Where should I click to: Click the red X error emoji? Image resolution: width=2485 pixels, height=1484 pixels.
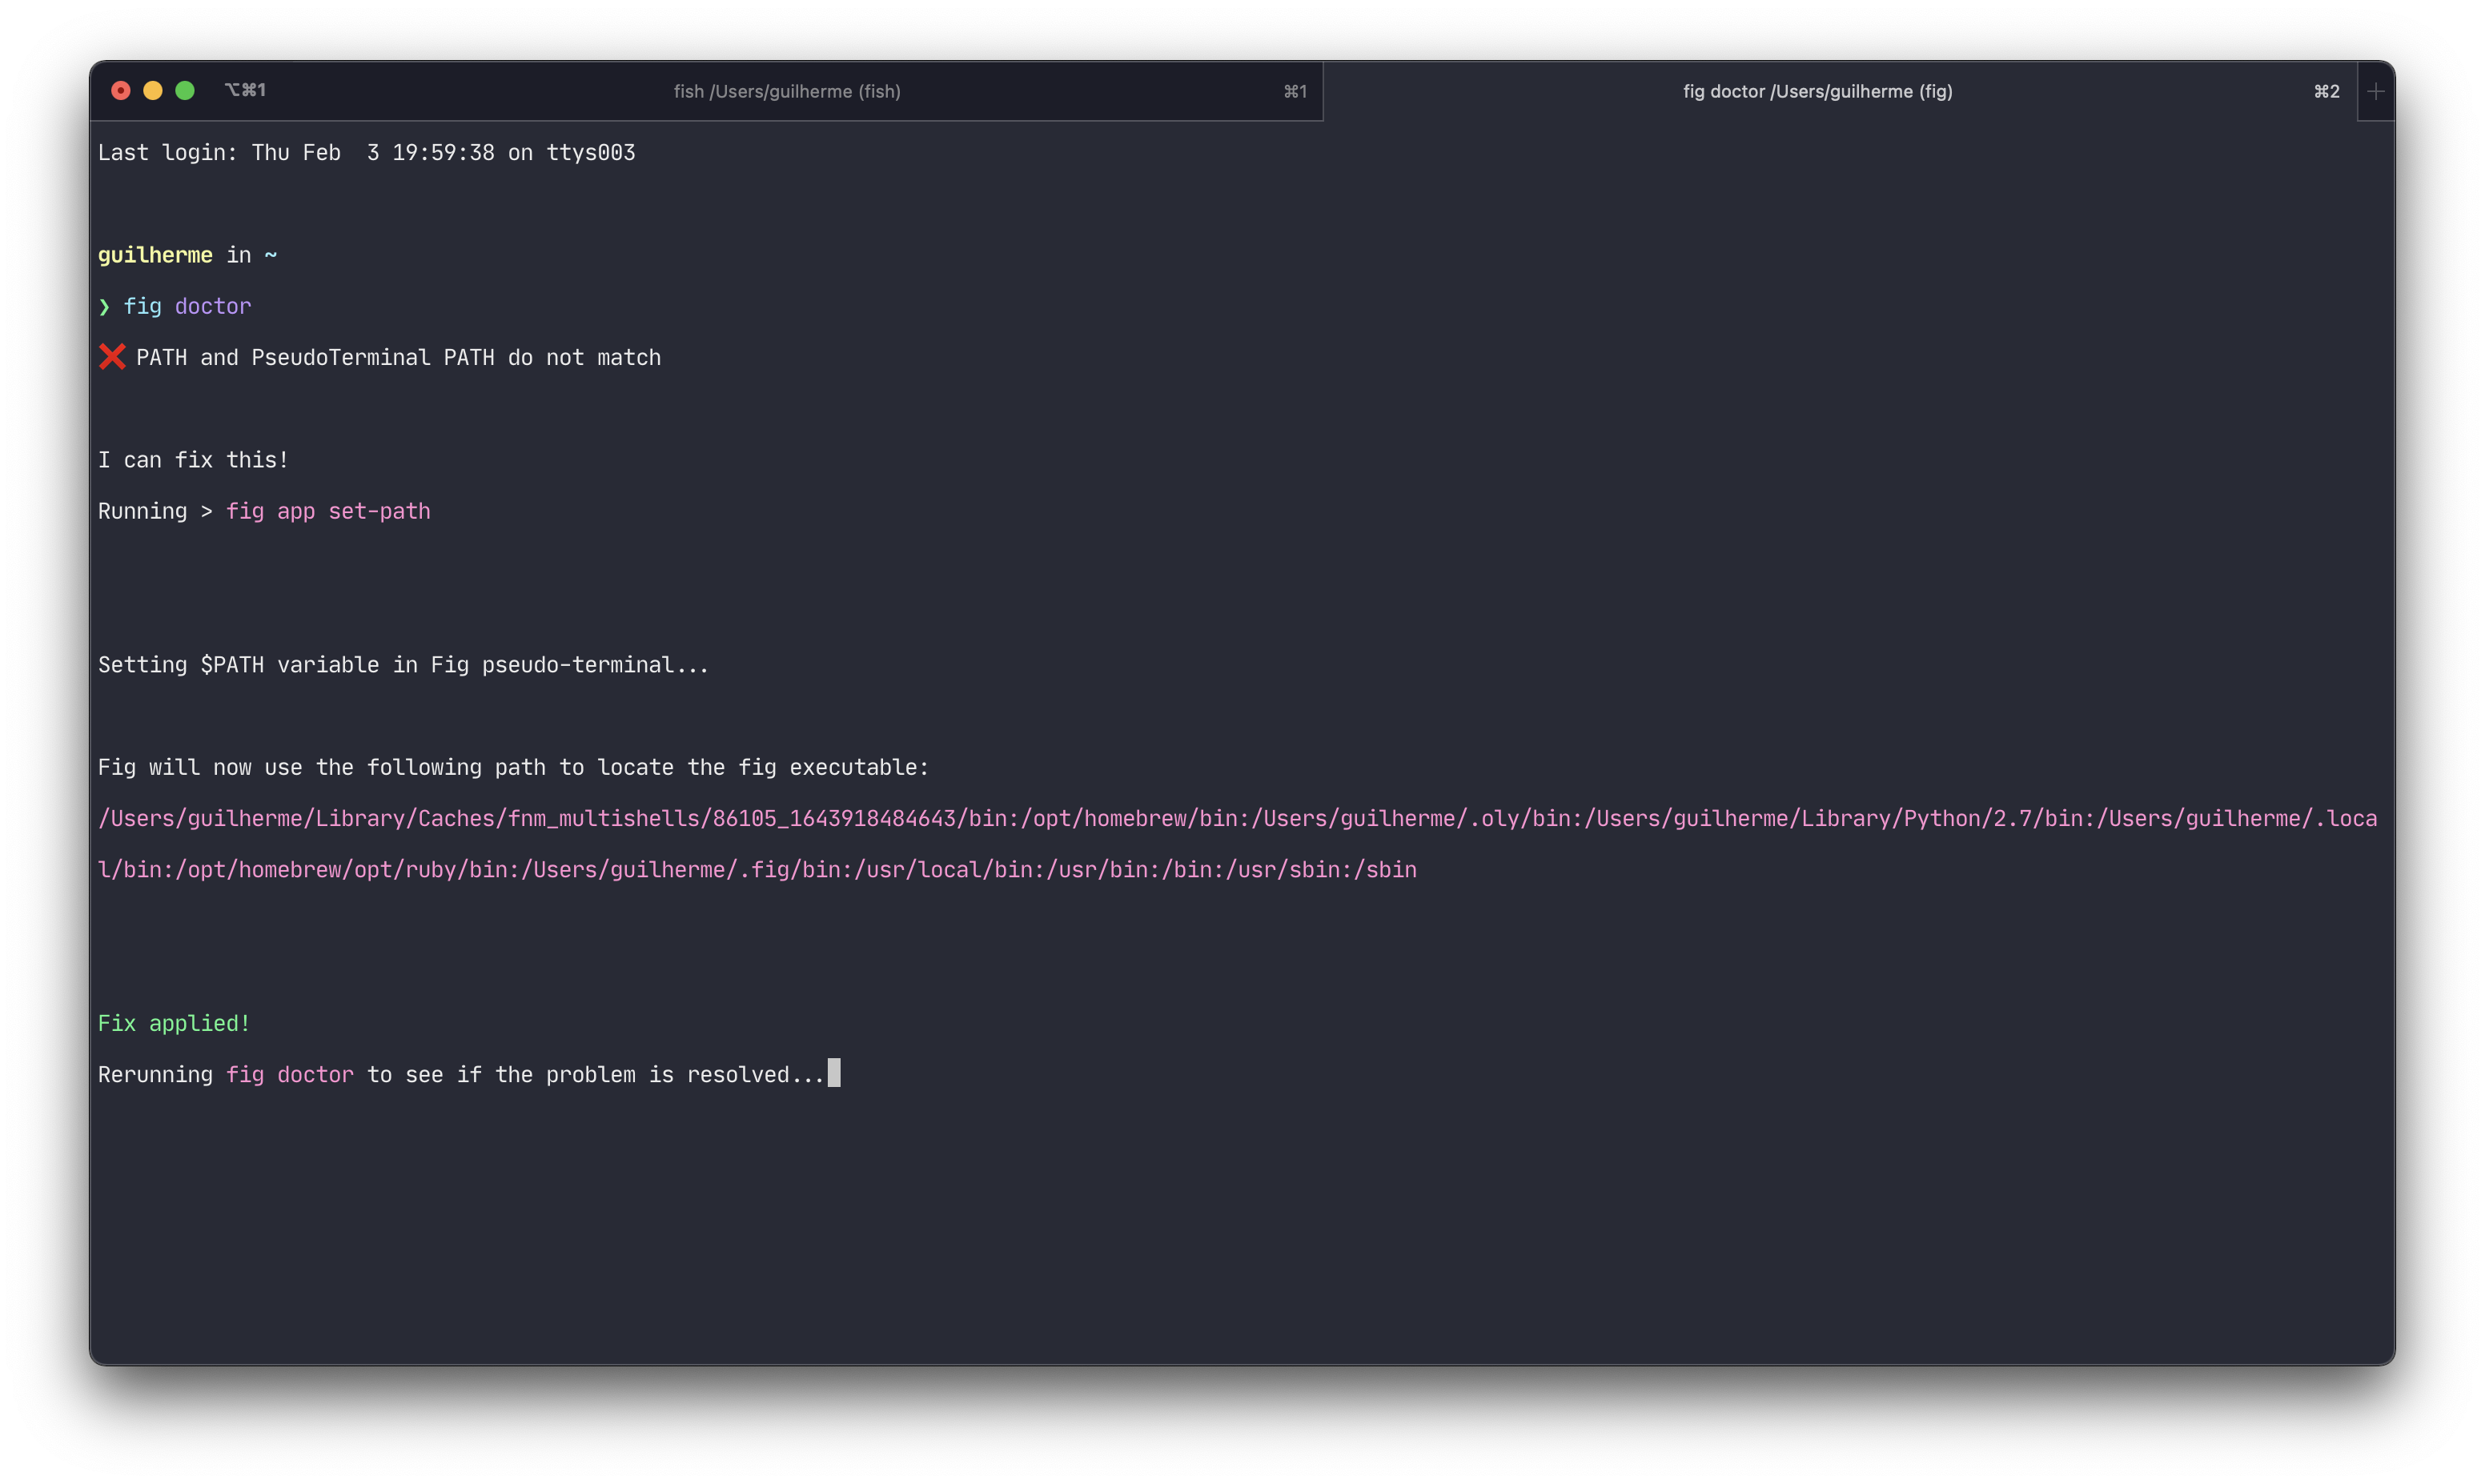pyautogui.click(x=112, y=357)
